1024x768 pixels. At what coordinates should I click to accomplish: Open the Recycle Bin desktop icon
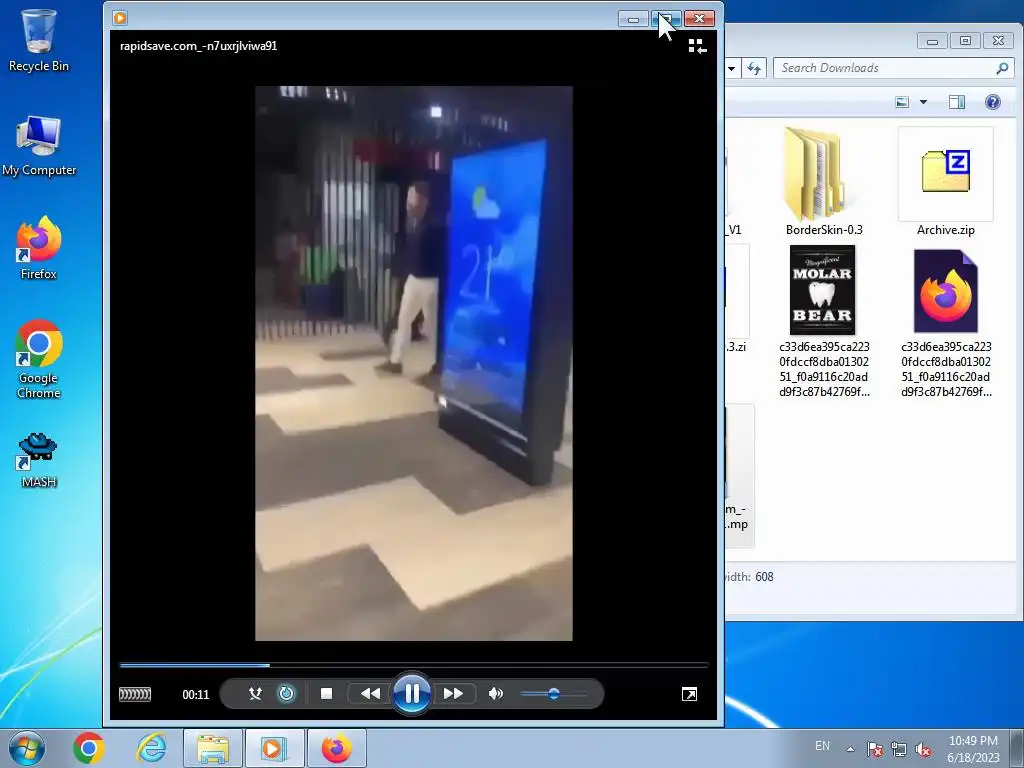(x=39, y=39)
